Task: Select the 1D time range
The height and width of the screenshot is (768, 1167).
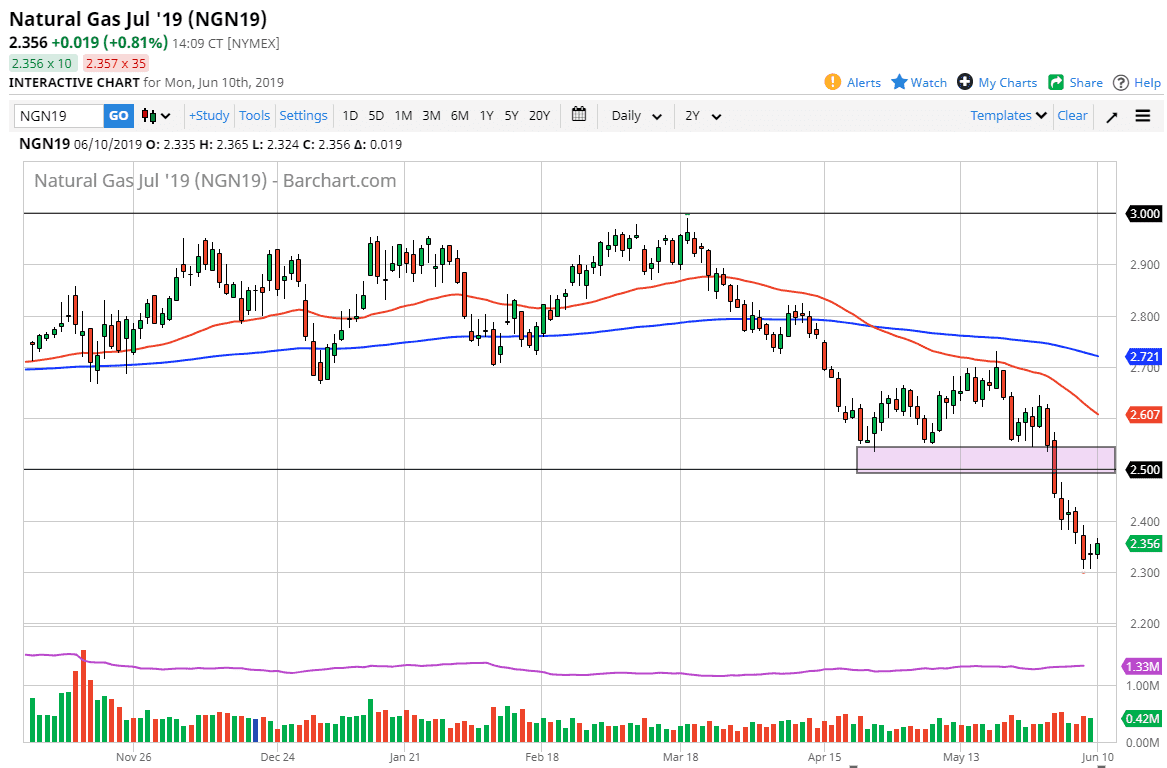Action: pos(350,115)
